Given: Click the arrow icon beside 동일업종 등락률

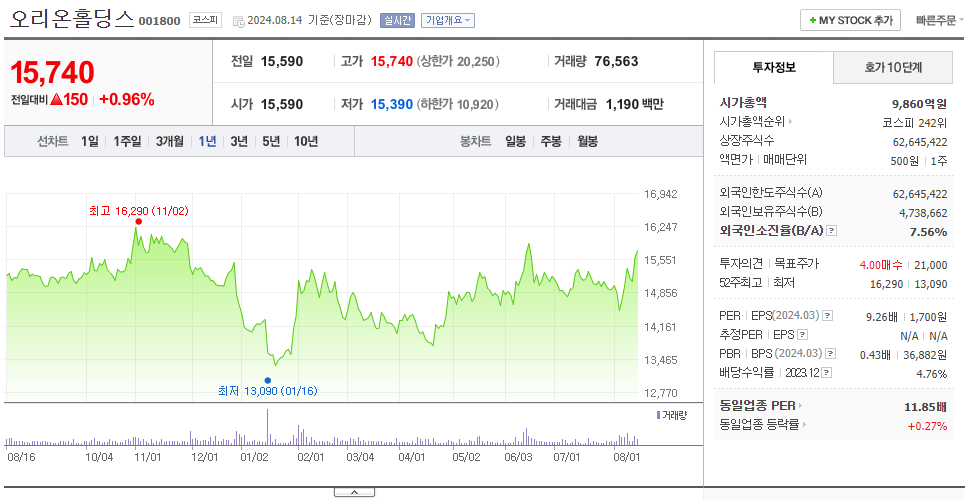Looking at the screenshot, I should pyautogui.click(x=804, y=425).
